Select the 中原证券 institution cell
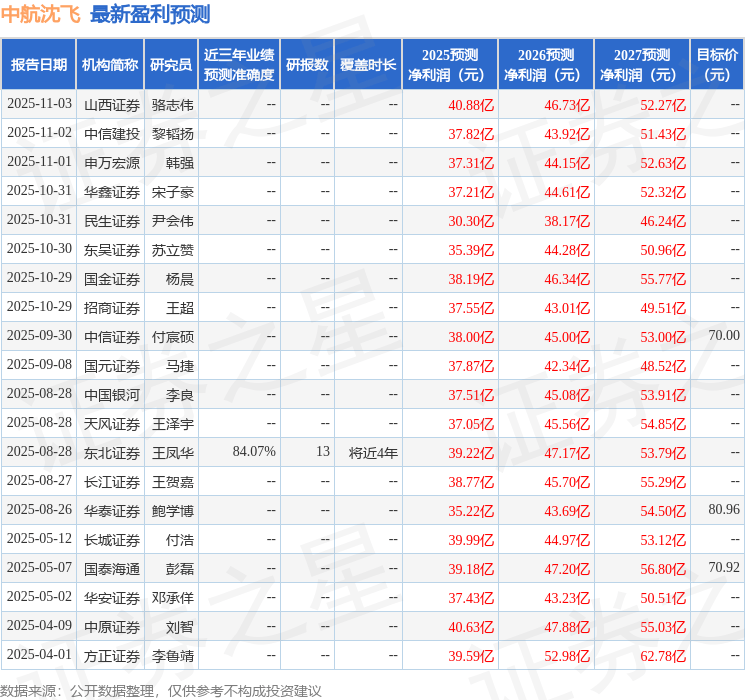The height and width of the screenshot is (700, 745). [112, 627]
